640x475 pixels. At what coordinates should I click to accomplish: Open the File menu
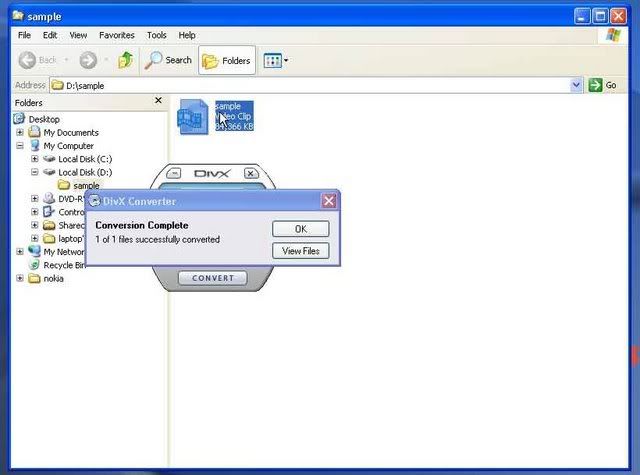(x=24, y=36)
